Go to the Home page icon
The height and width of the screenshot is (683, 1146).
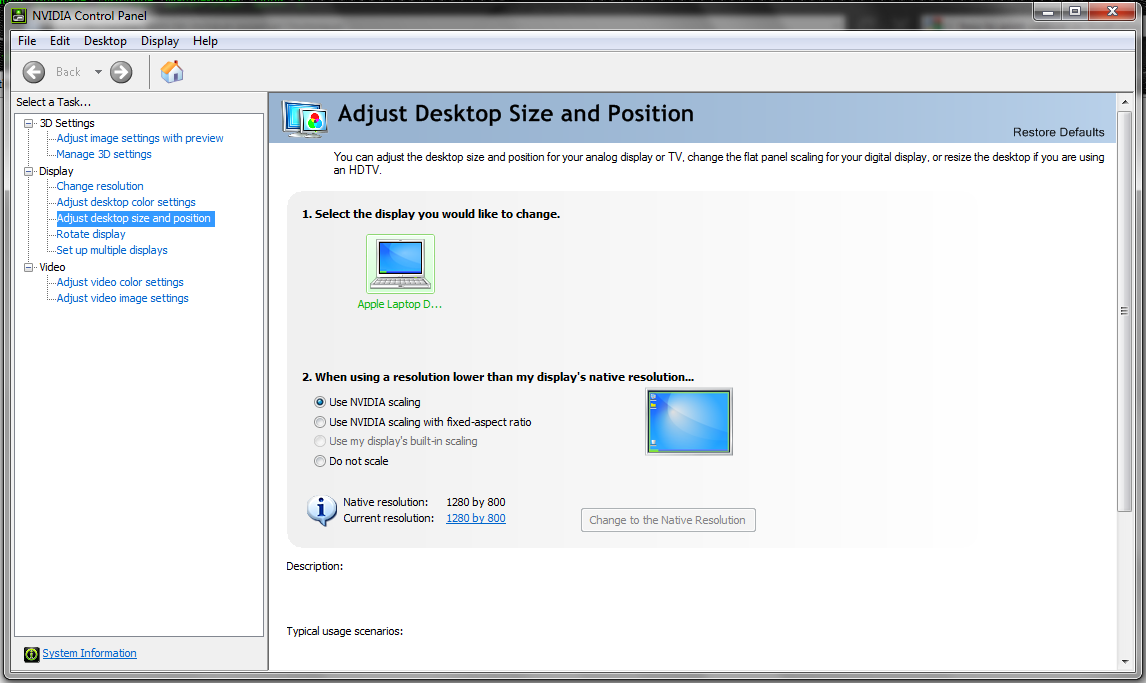coord(172,72)
